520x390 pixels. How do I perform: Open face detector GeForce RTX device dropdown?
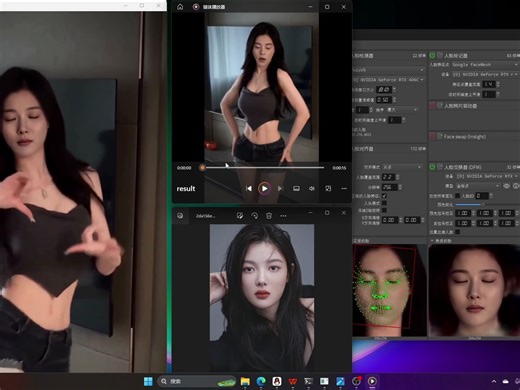(x=389, y=80)
